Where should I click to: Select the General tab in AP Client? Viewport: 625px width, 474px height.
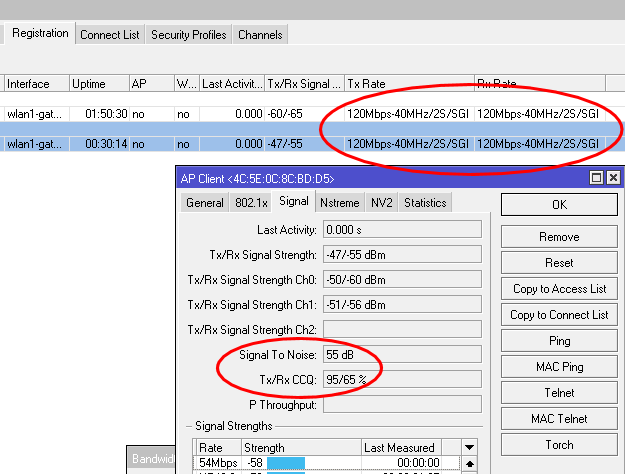tap(205, 203)
